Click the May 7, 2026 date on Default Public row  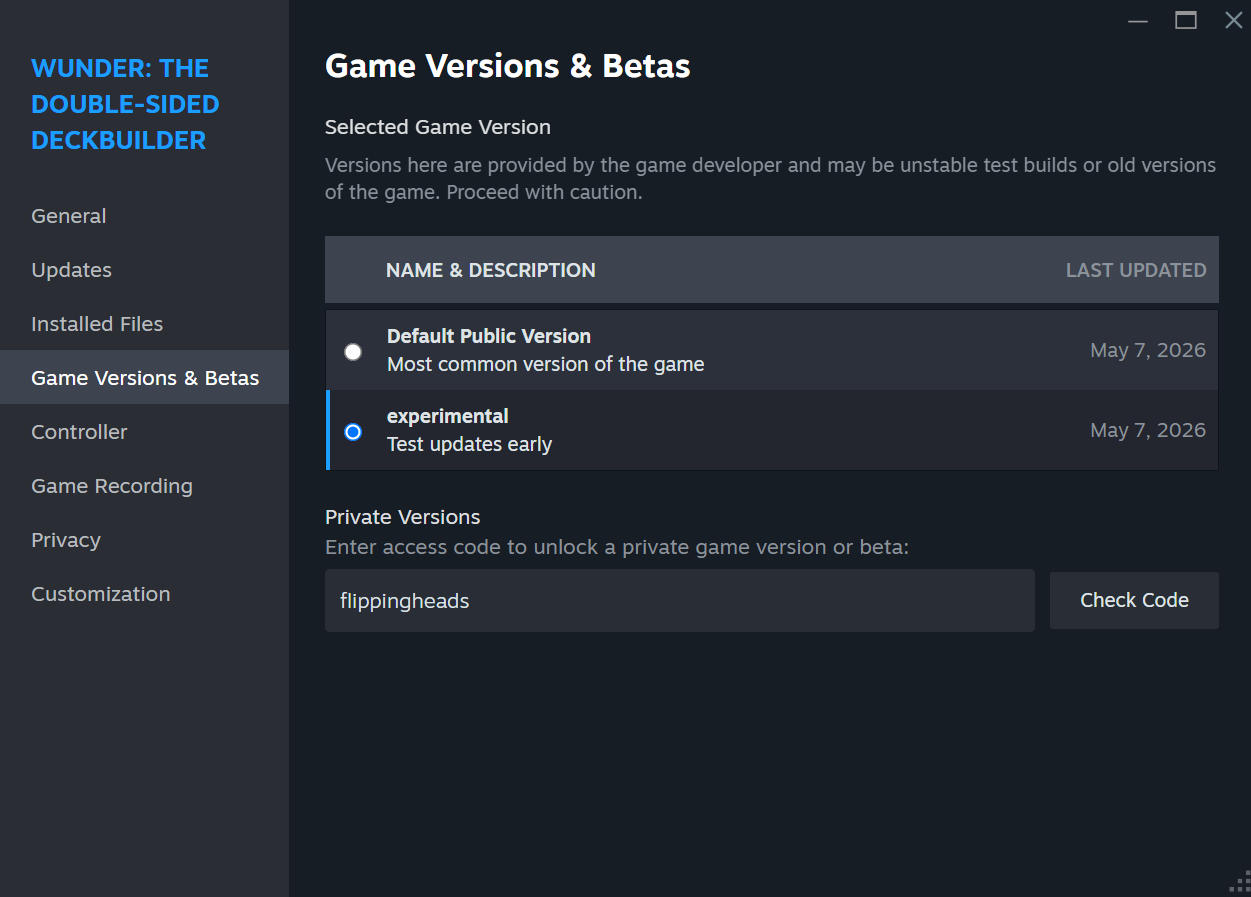pos(1148,350)
